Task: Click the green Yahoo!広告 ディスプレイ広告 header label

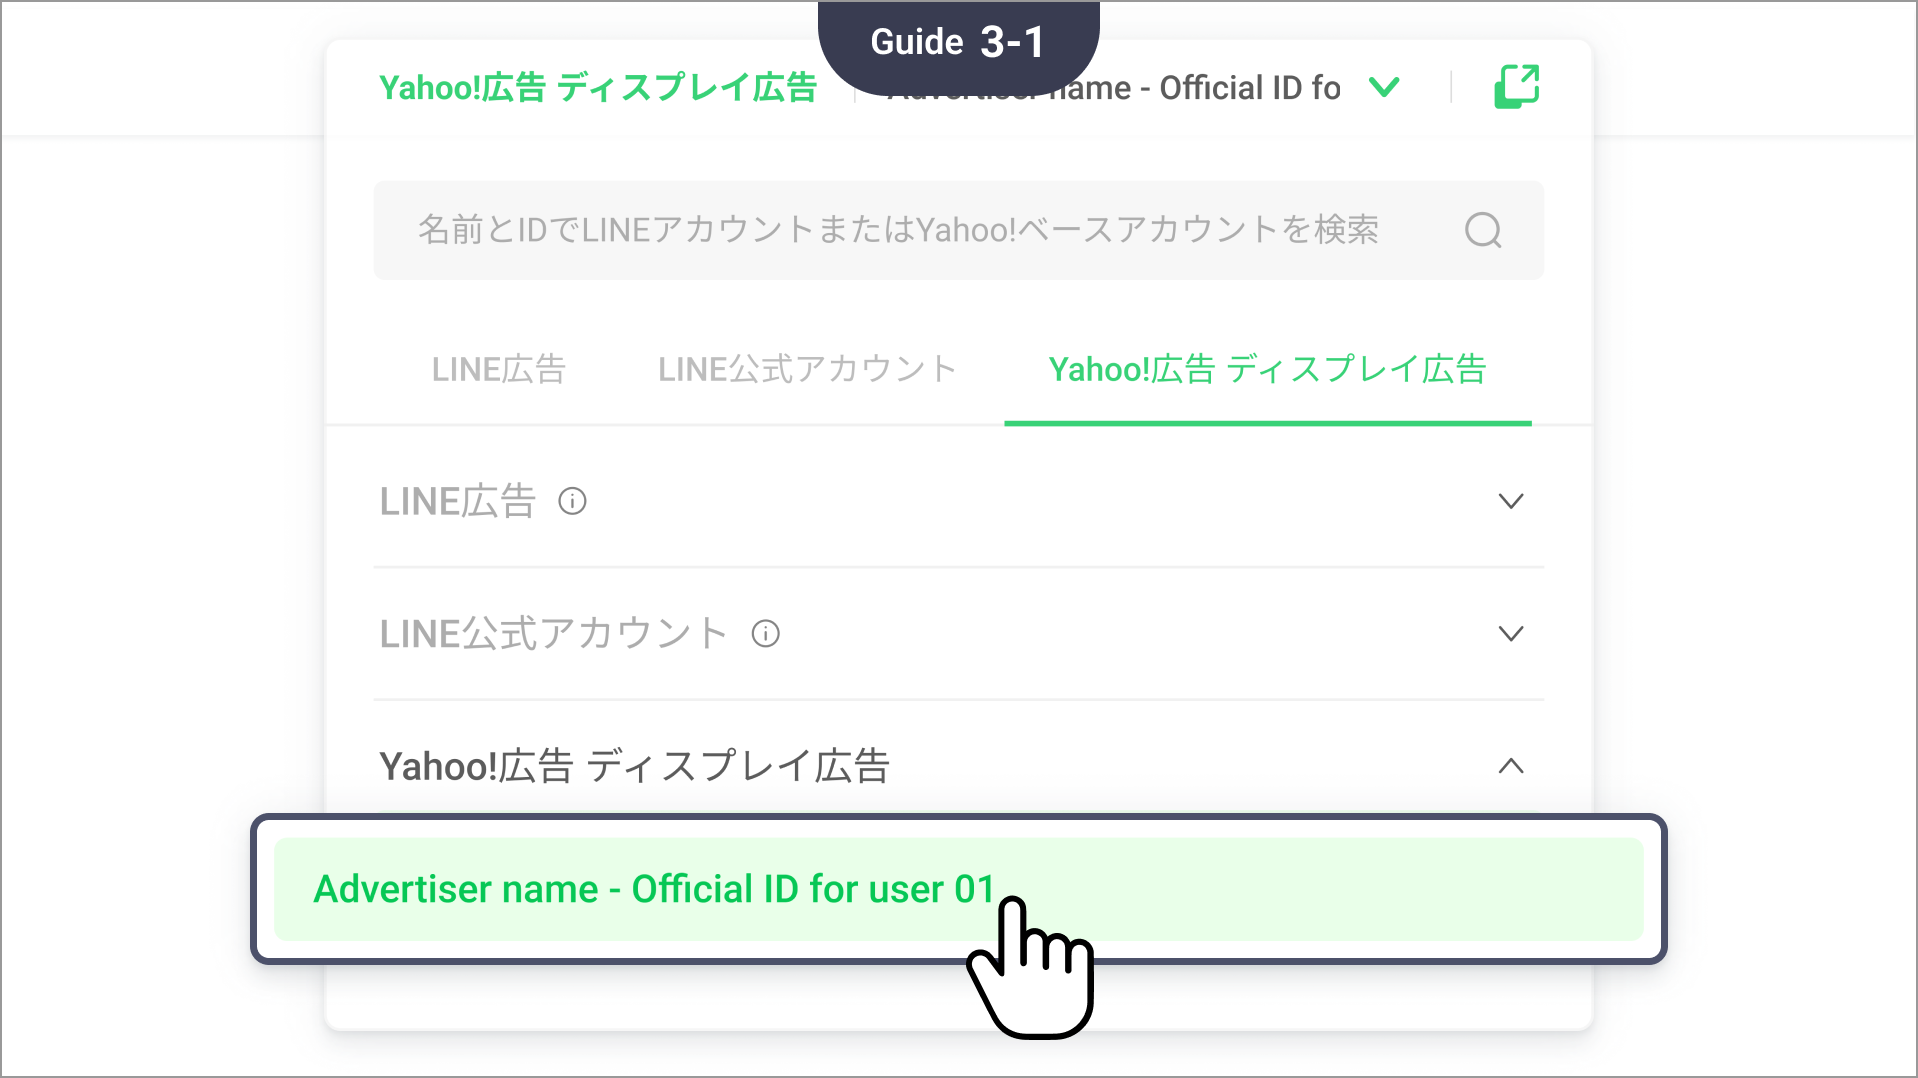Action: (x=598, y=88)
